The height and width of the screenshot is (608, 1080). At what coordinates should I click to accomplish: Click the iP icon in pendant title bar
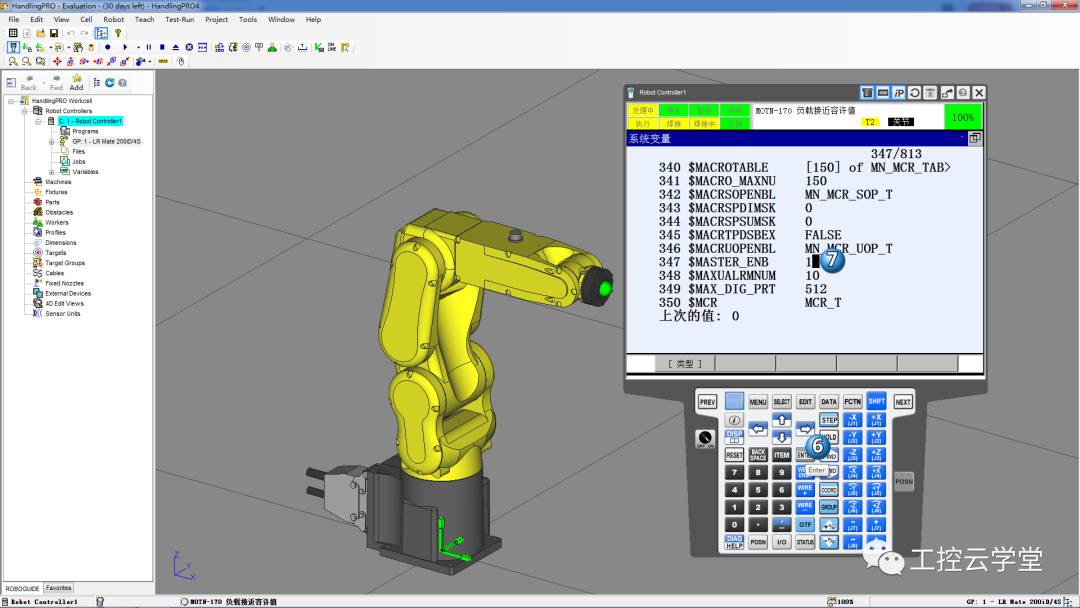click(x=899, y=92)
